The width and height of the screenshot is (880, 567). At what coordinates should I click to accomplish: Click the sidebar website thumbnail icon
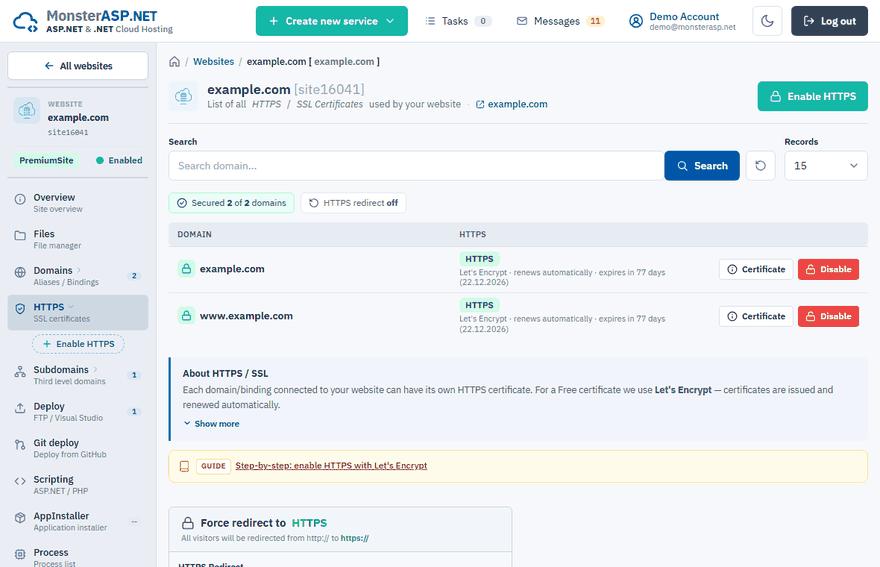point(27,111)
